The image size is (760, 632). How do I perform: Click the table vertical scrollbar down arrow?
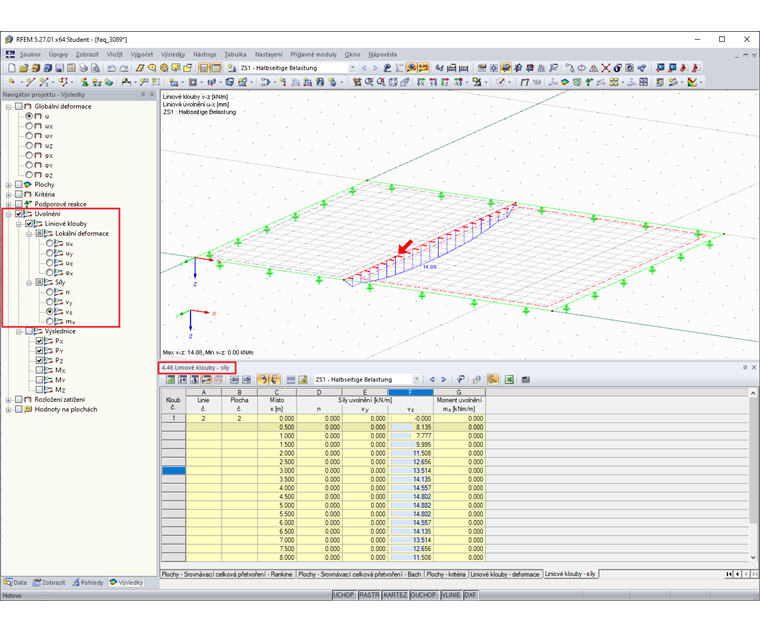click(x=753, y=557)
